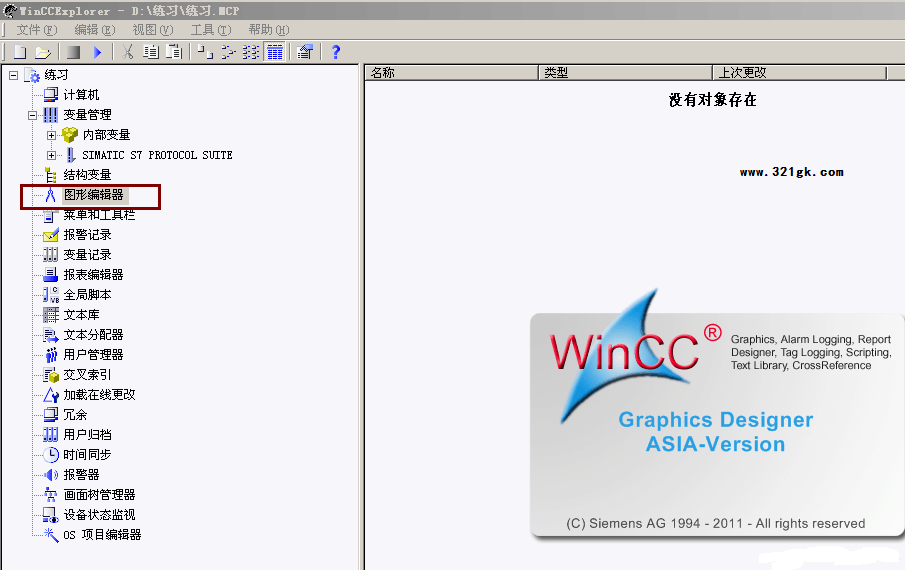Click the blue Help question mark icon

pyautogui.click(x=336, y=52)
